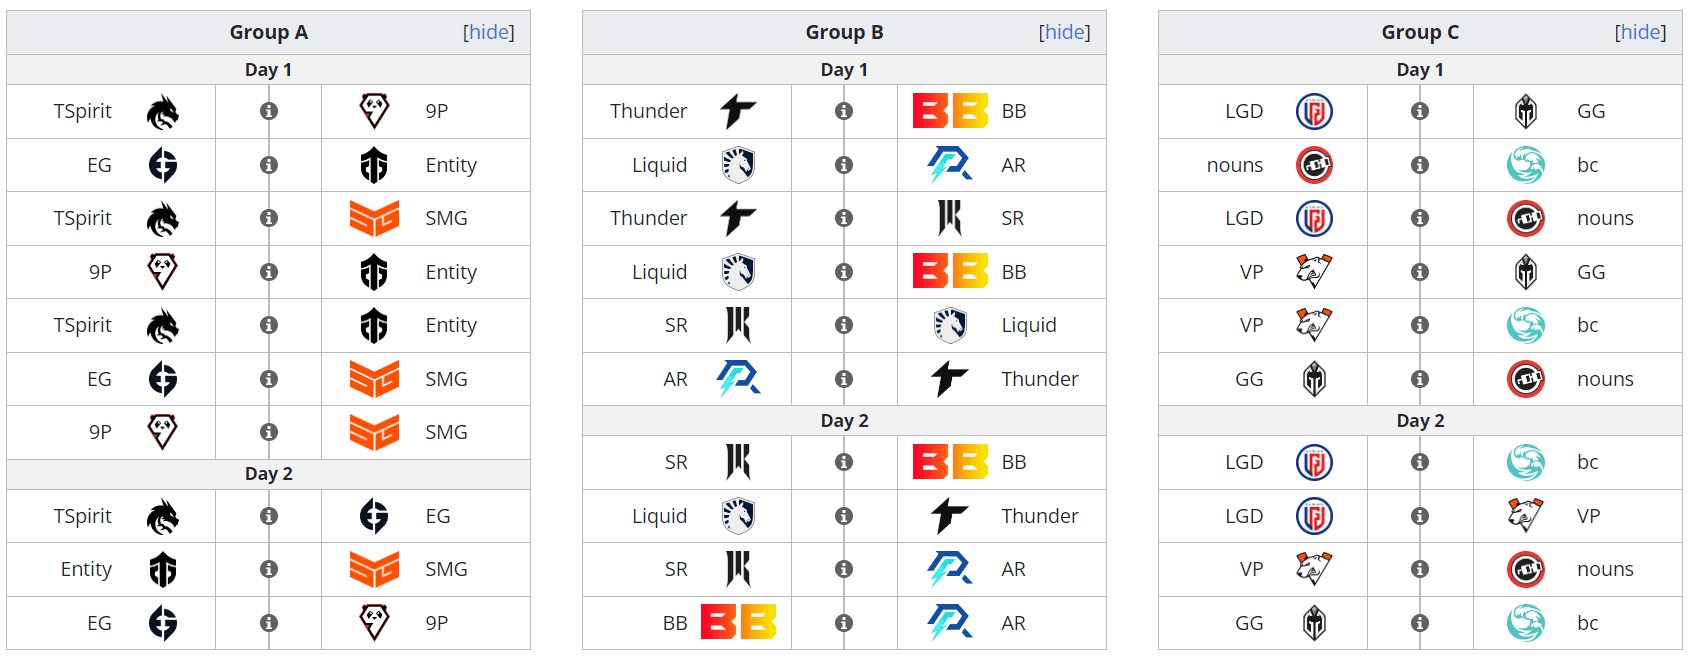This screenshot has height=670, width=1690.
Task: Click the Group A Day 2 header row
Action: pos(268,474)
